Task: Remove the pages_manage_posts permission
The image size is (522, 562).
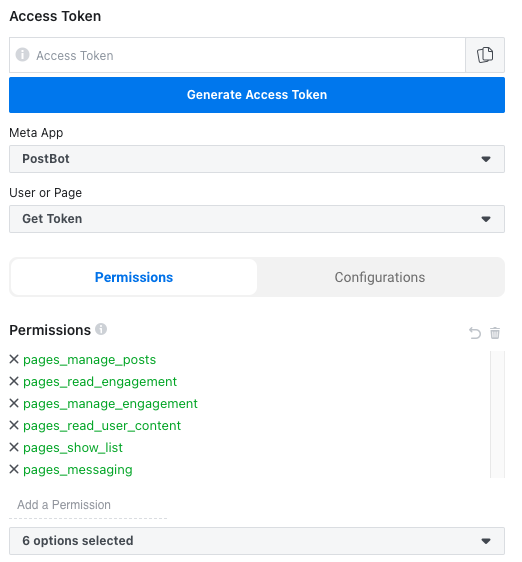Action: (x=14, y=359)
